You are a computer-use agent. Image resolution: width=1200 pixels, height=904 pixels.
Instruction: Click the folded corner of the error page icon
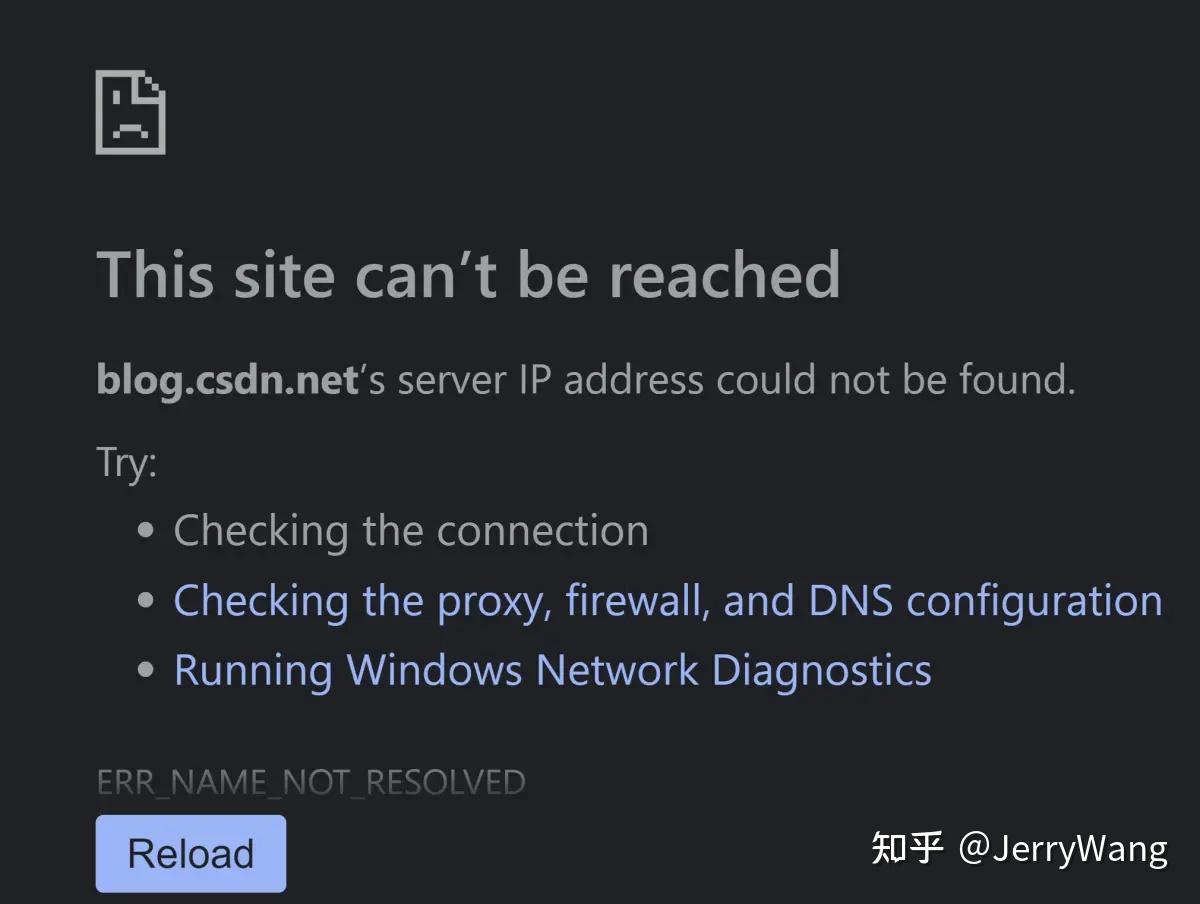[x=152, y=85]
